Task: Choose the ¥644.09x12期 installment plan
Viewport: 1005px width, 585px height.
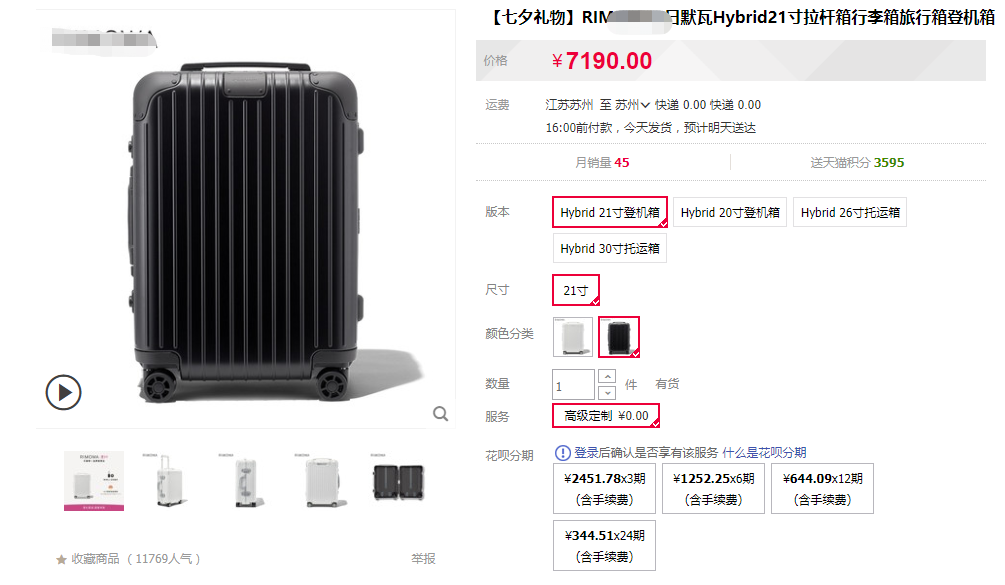Action: [822, 488]
